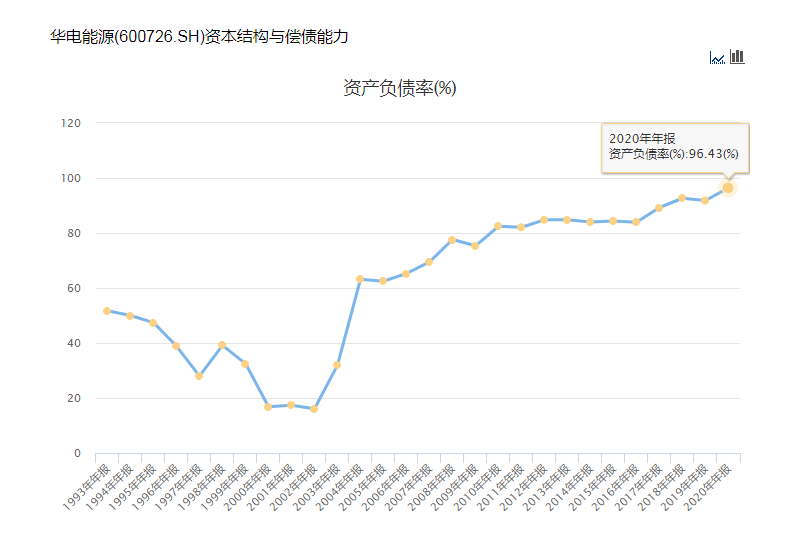Click the 1997年年报 data point on line
800x555 pixels.
point(199,376)
